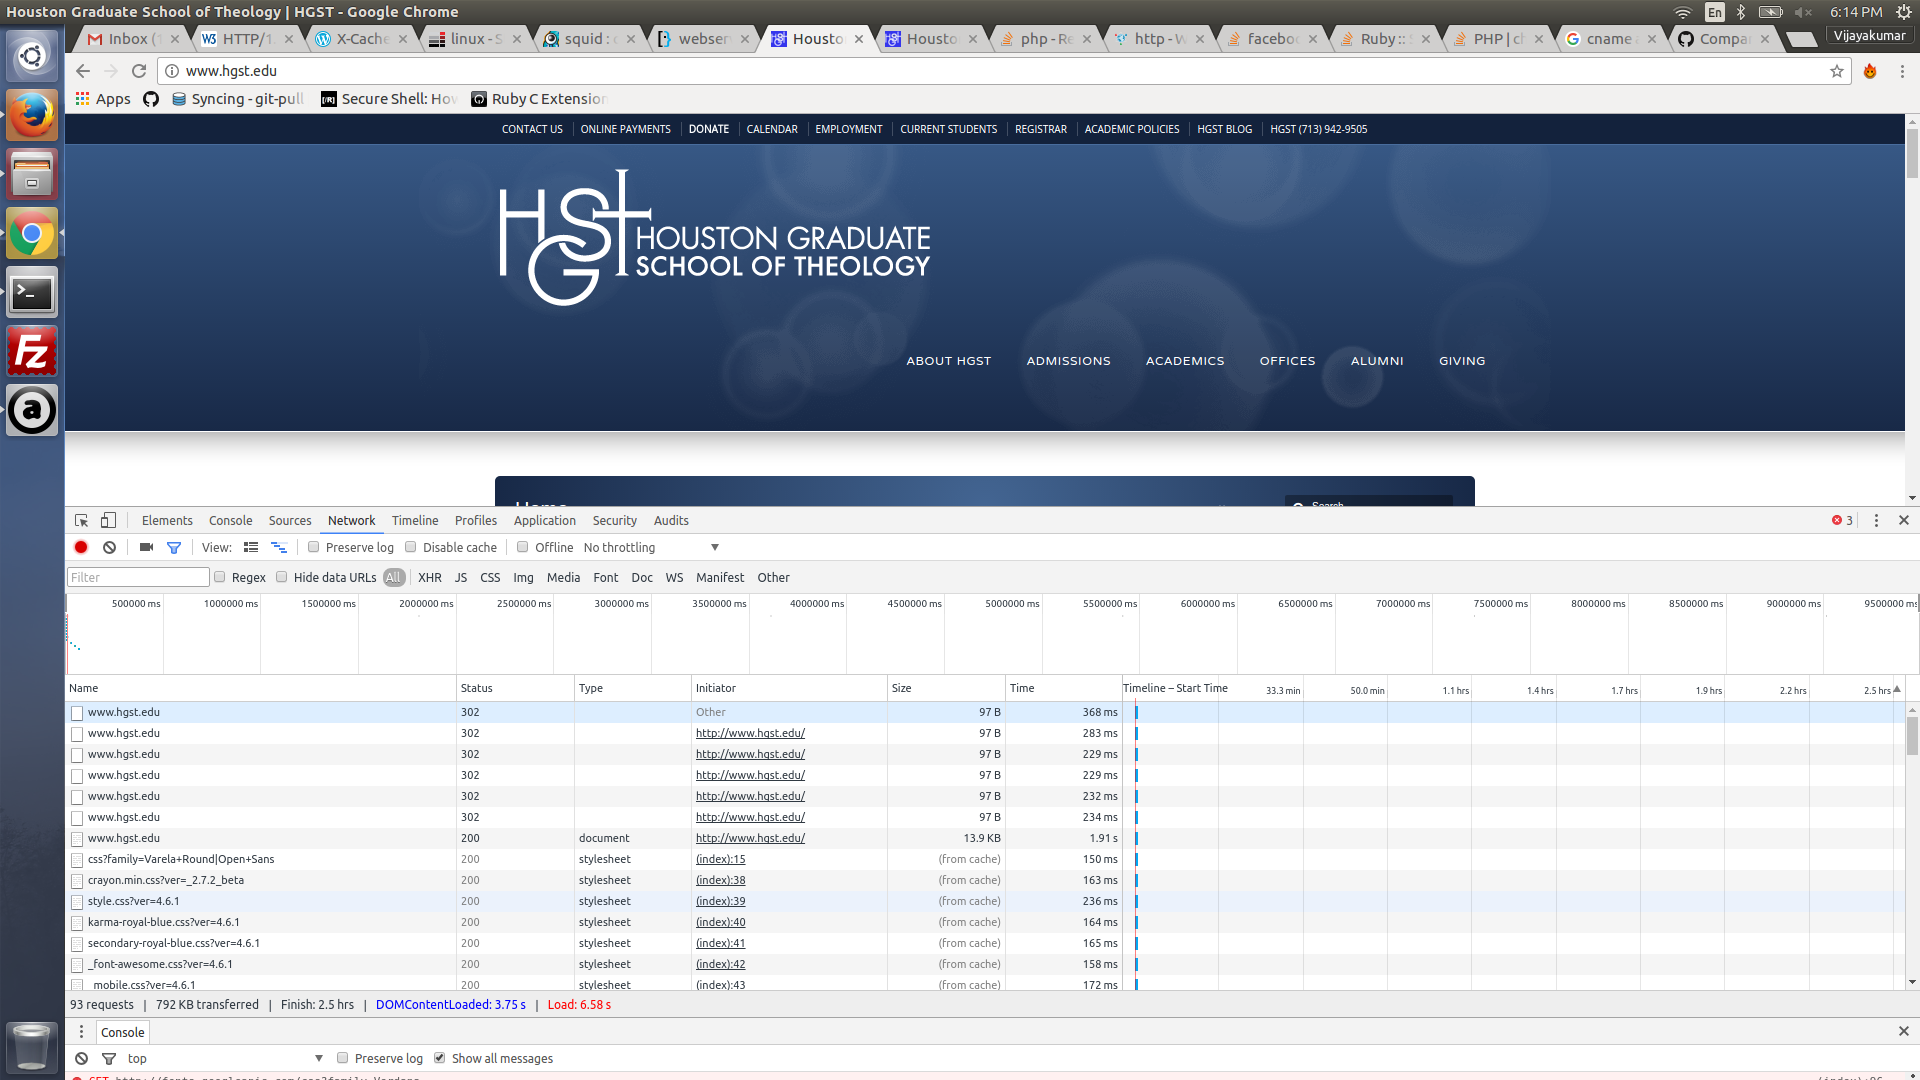Open Chrome three-dot menu
1920x1080 pixels.
pos(1902,71)
